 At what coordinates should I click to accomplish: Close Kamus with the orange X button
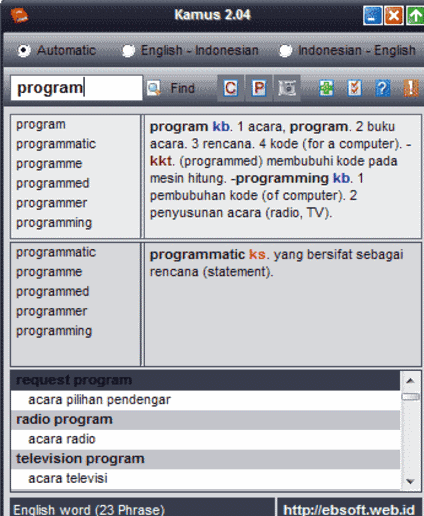pyautogui.click(x=394, y=15)
